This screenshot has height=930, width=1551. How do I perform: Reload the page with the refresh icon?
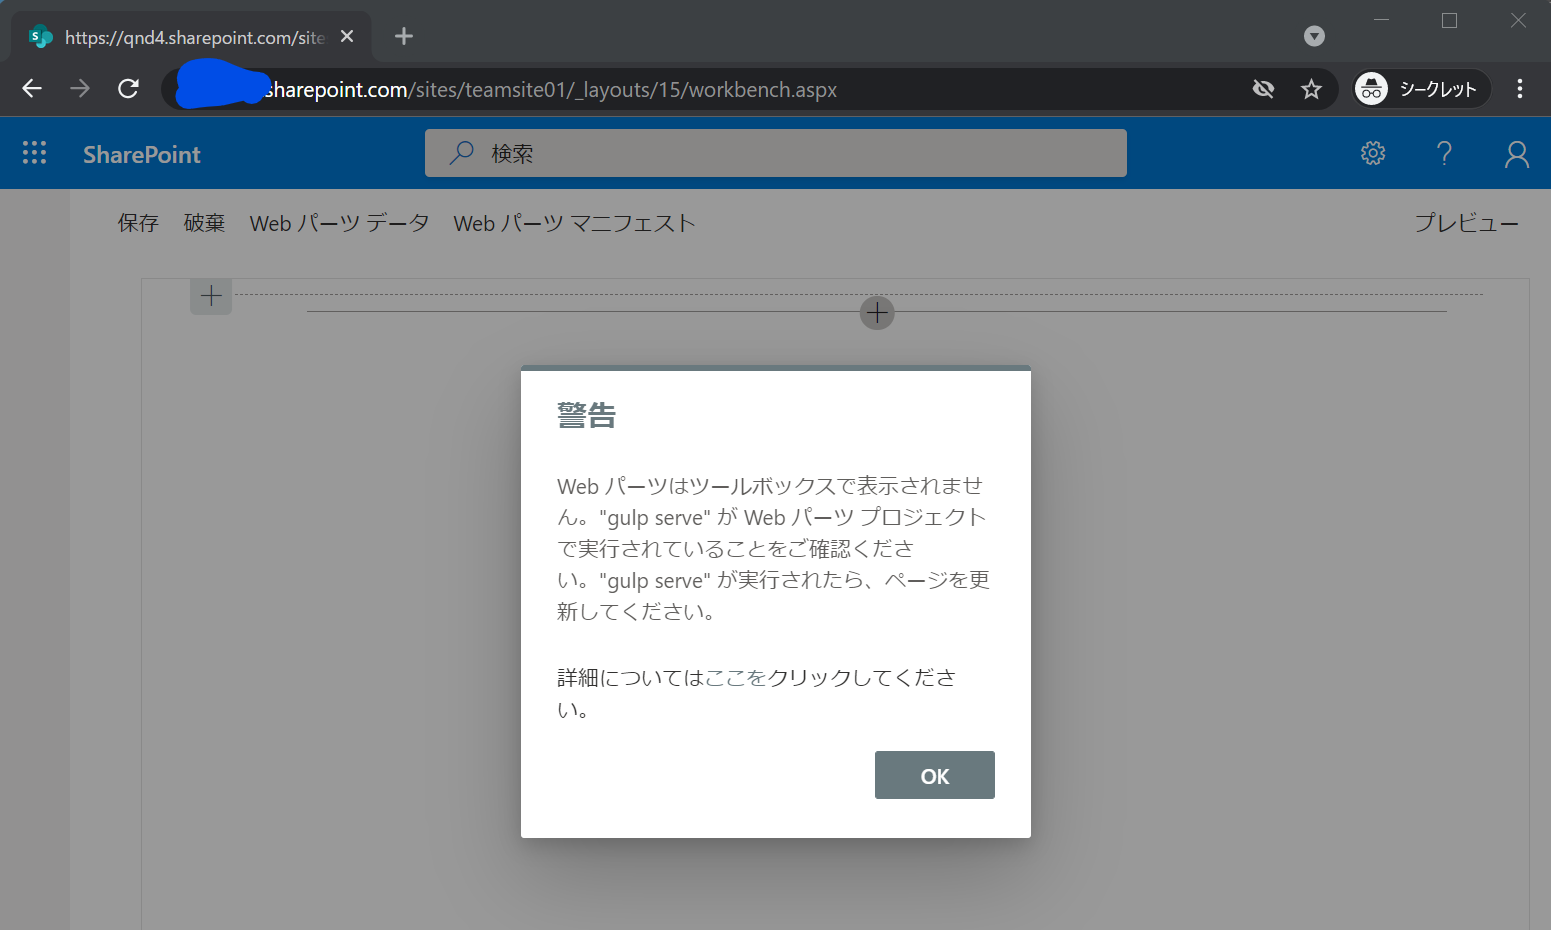point(128,89)
